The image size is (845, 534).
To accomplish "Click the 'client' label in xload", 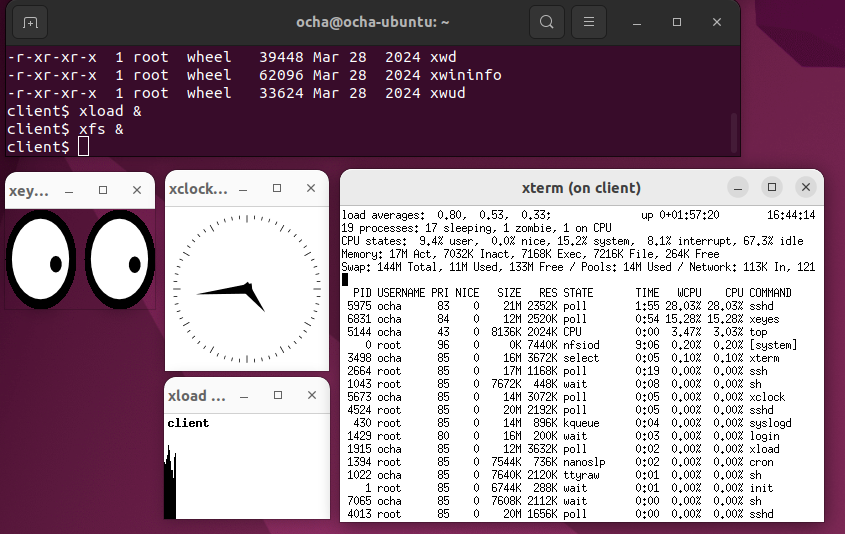I will (188, 423).
